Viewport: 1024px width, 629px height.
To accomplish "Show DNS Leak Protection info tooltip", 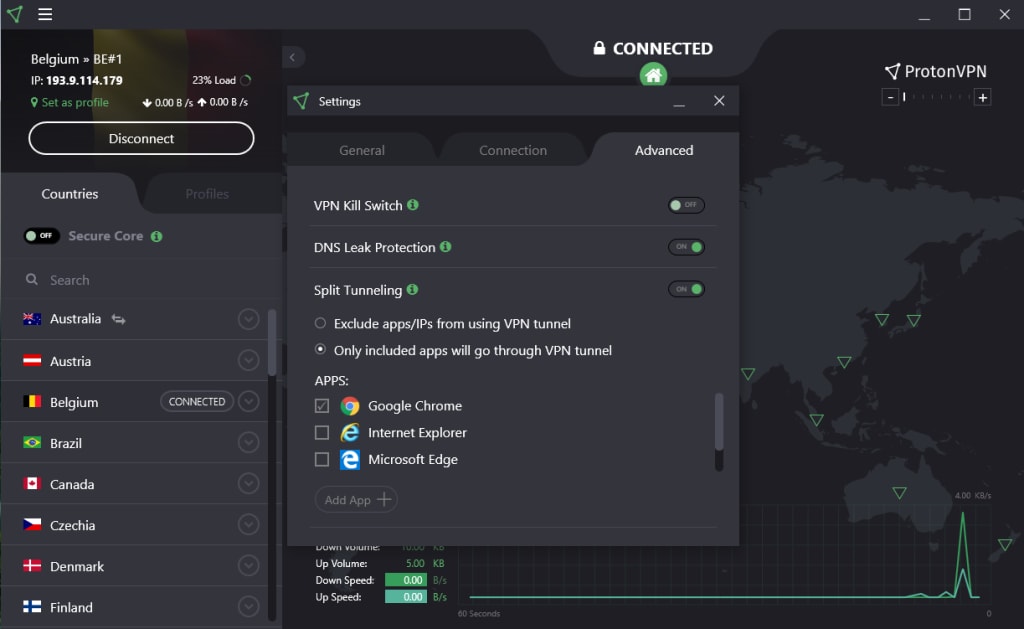I will click(x=445, y=246).
